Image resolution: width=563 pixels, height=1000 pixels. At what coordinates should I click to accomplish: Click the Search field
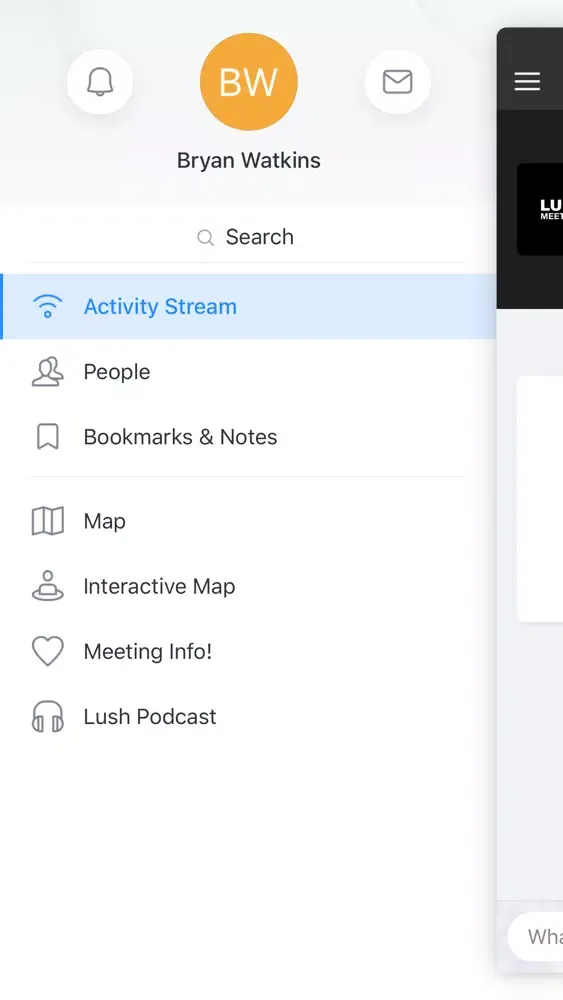245,237
